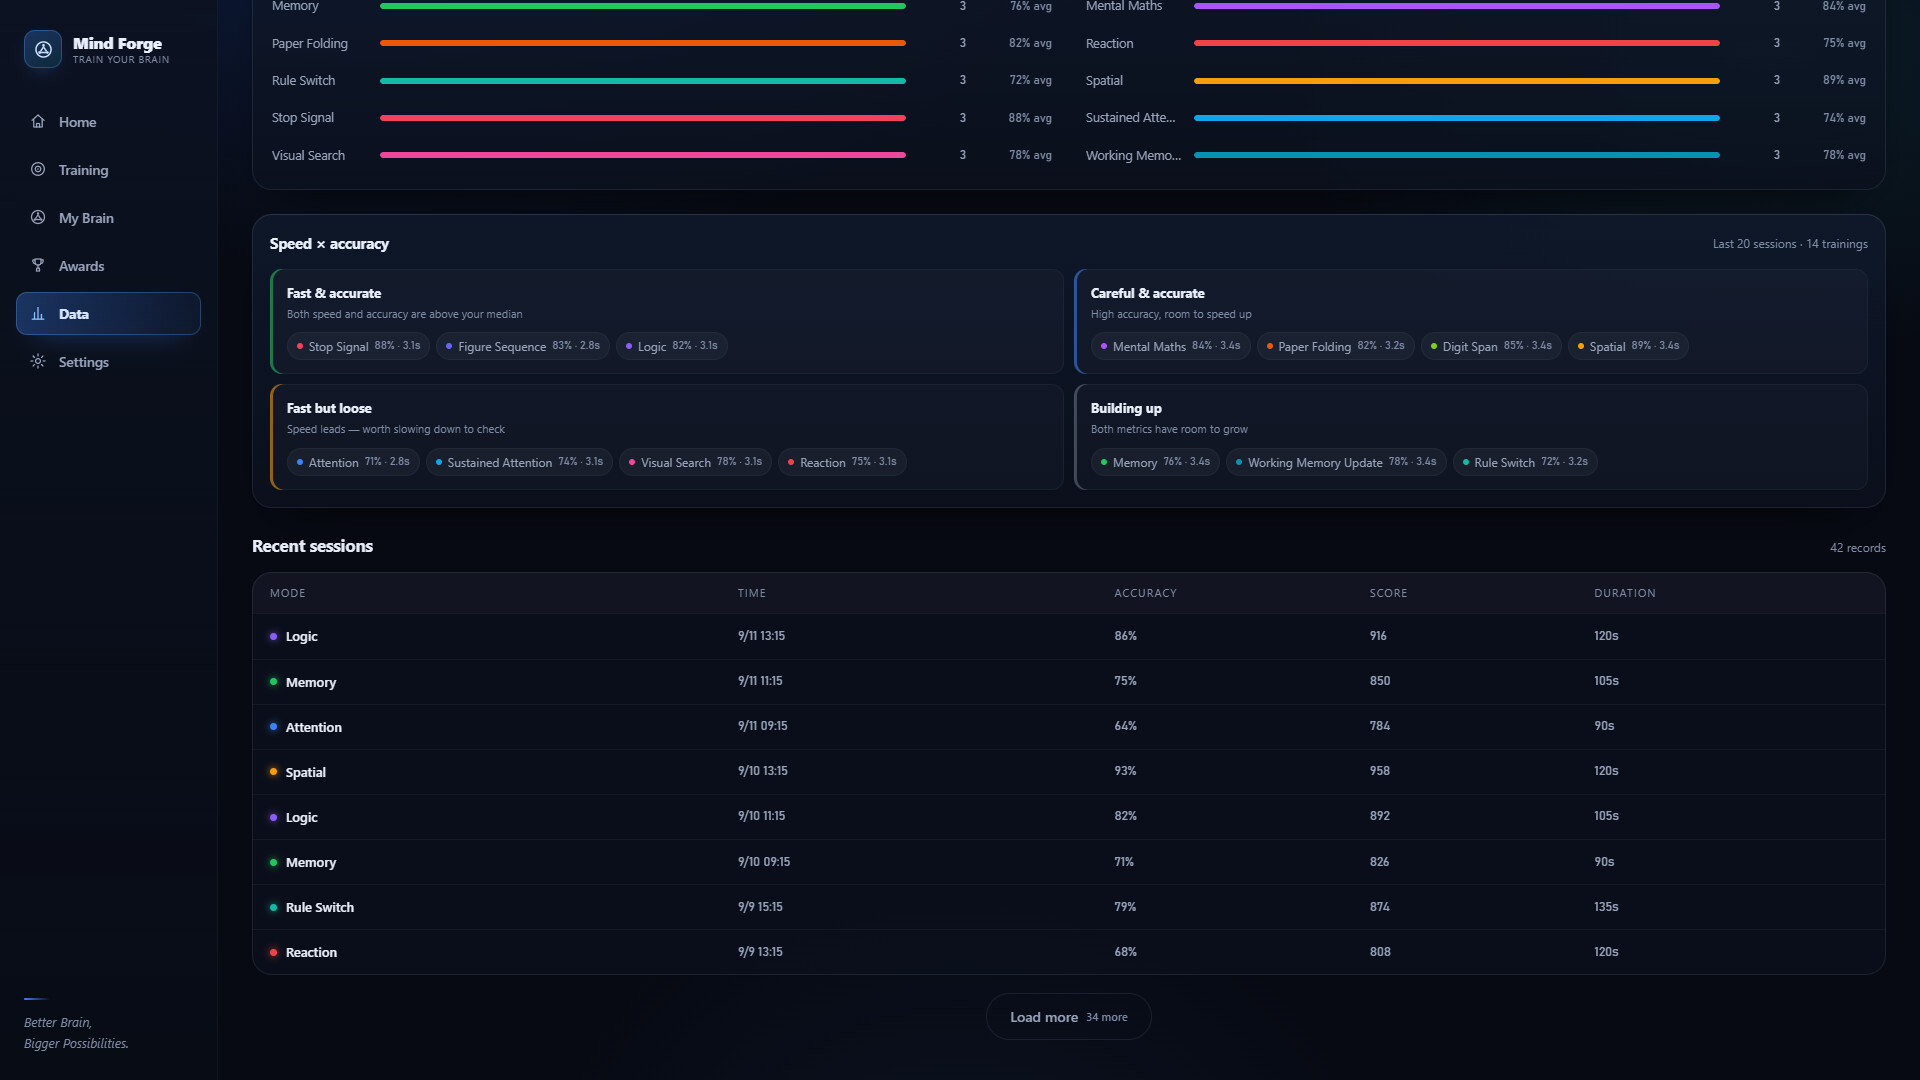This screenshot has height=1080, width=1920.
Task: Click the Paper Folding progress bar
Action: [x=643, y=43]
